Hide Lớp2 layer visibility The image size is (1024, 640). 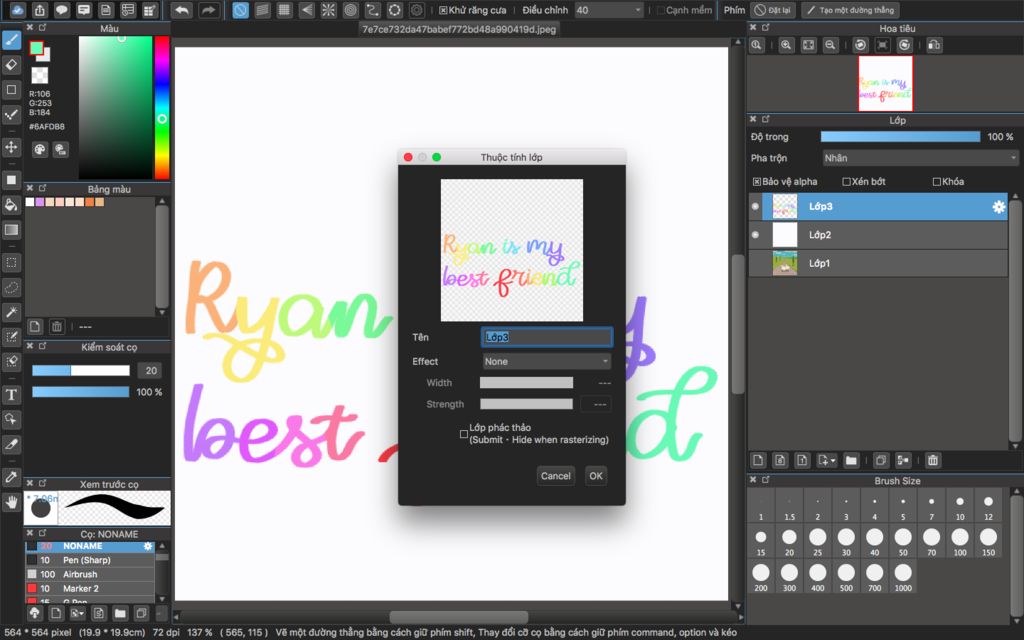click(756, 234)
